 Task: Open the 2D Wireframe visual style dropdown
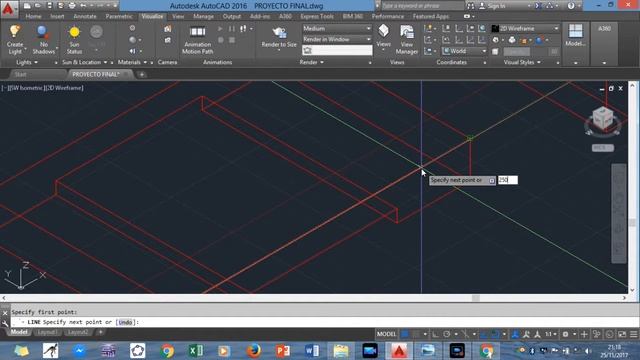point(525,28)
